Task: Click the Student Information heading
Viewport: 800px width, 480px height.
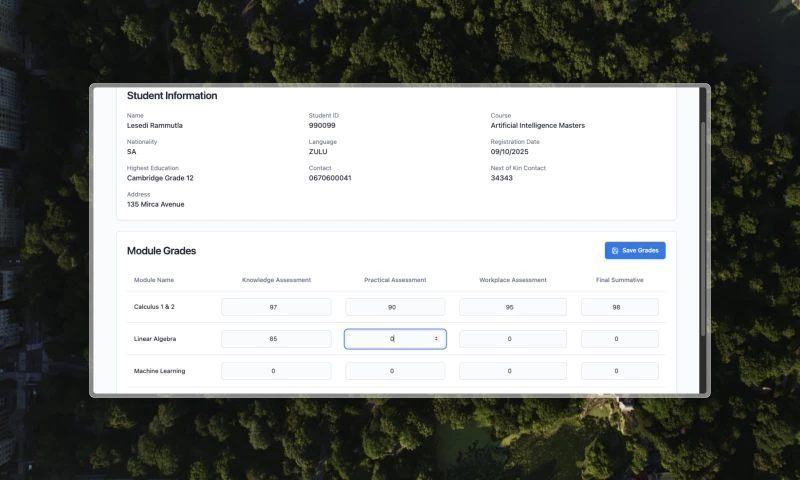Action: 172,96
